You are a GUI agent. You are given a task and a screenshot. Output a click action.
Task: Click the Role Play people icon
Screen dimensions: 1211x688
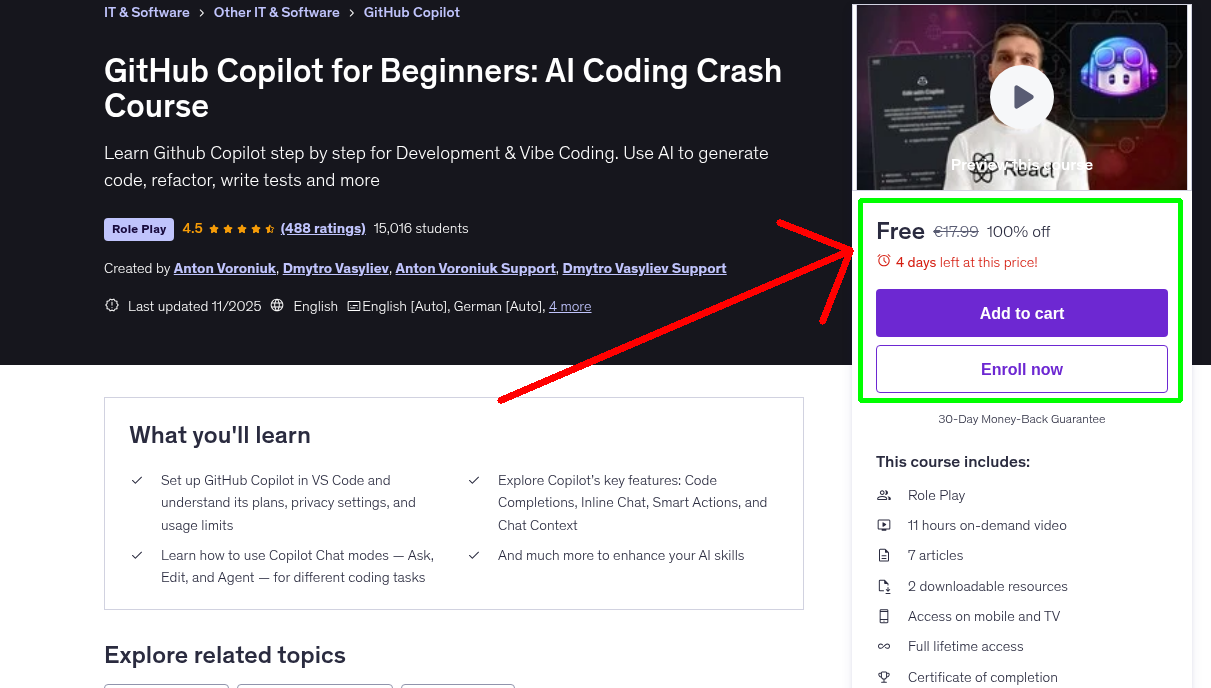tap(884, 494)
